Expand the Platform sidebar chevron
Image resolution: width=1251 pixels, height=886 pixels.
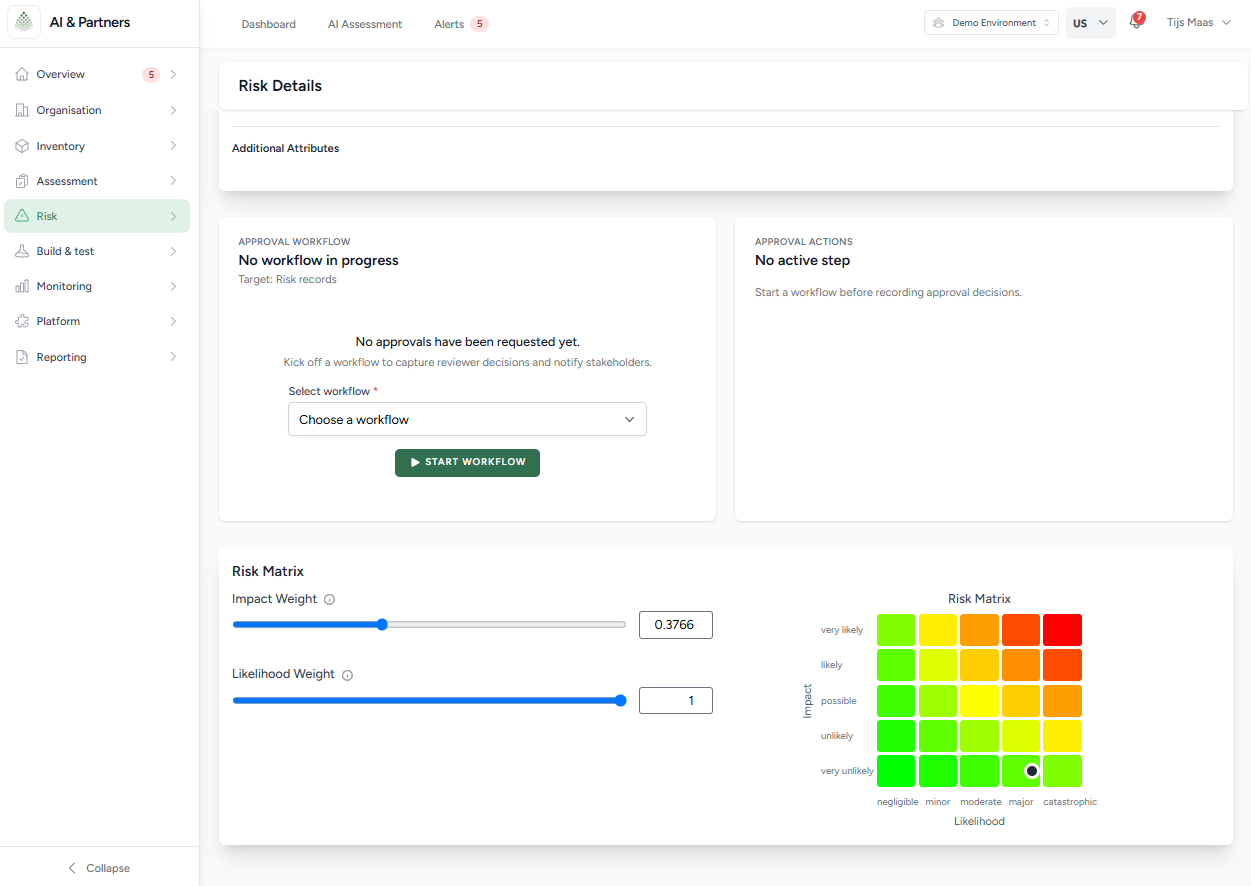(173, 321)
